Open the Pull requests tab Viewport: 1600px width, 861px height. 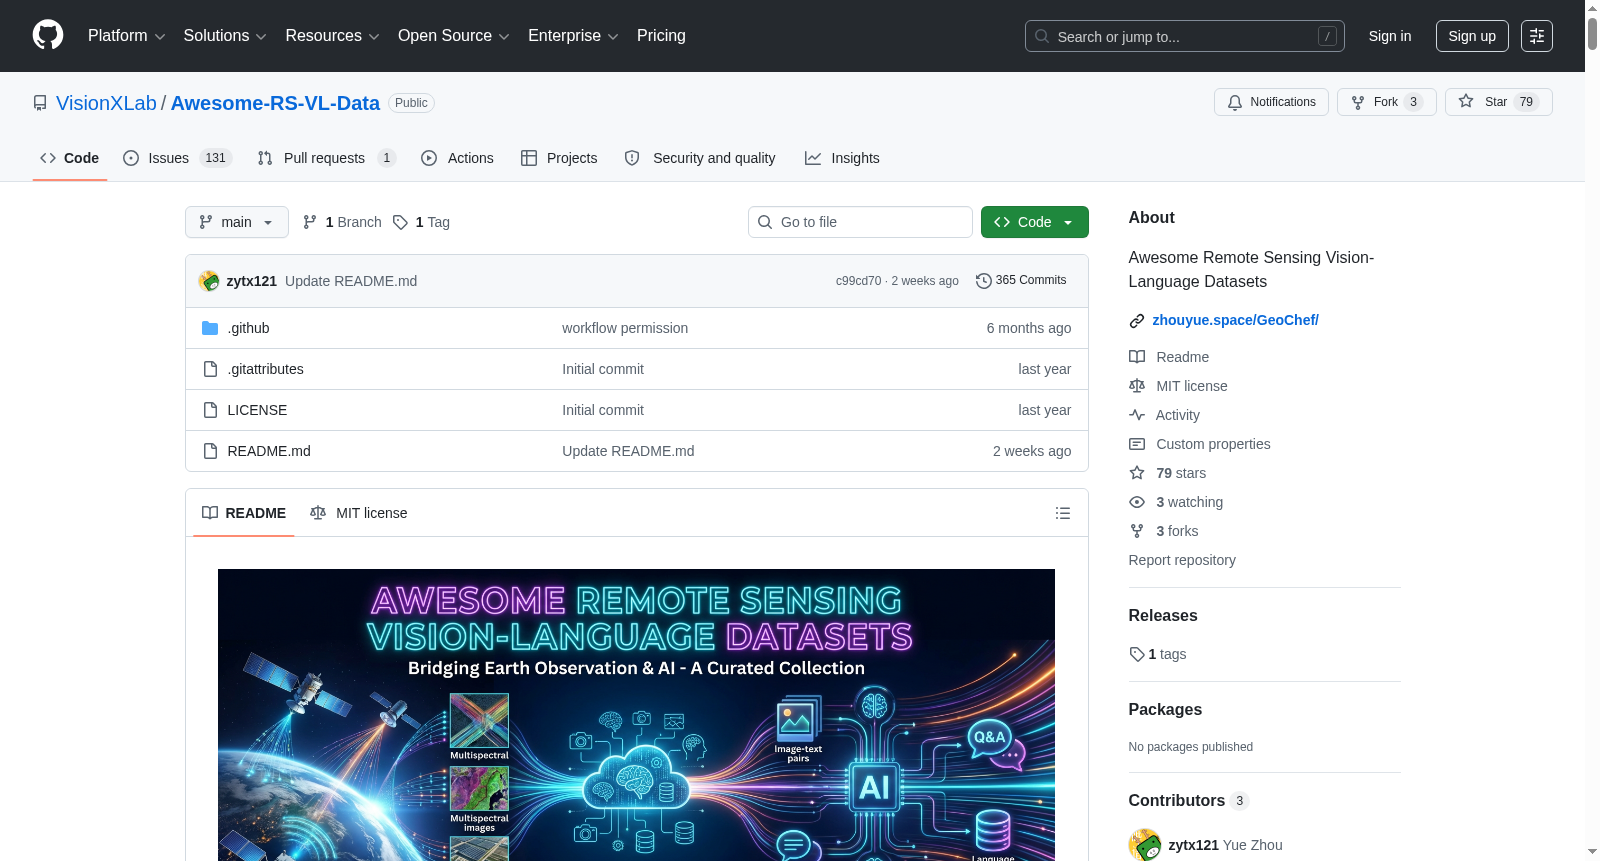[326, 158]
